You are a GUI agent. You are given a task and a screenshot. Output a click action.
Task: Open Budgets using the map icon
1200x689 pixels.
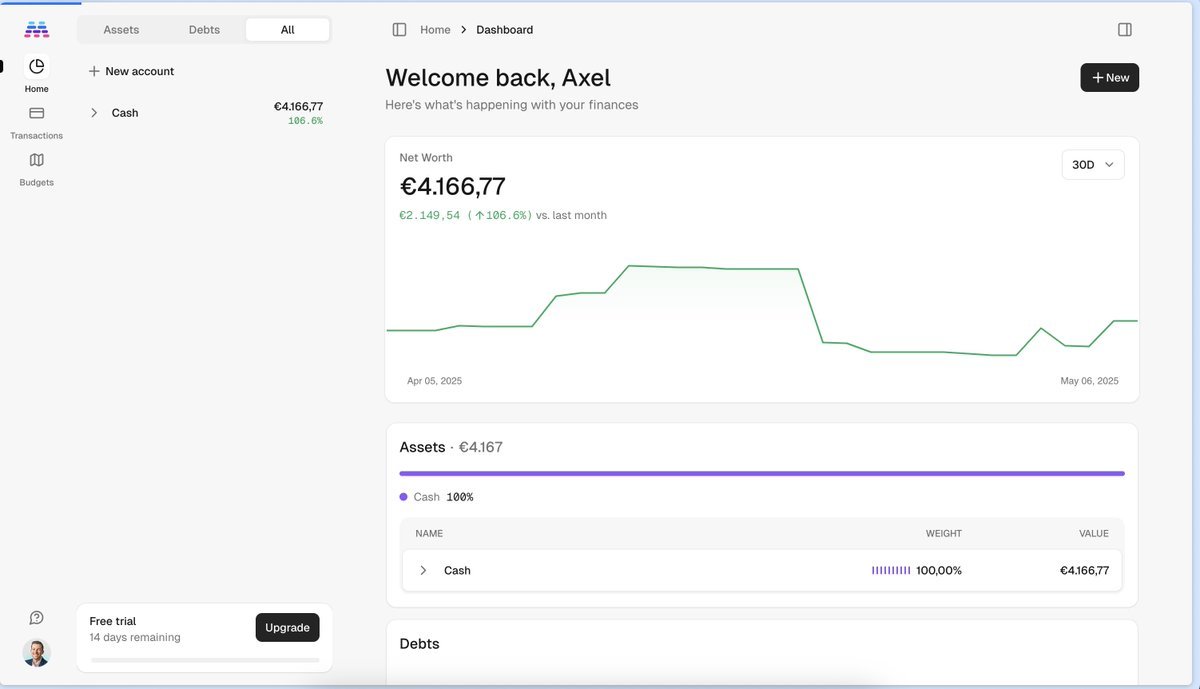click(37, 160)
